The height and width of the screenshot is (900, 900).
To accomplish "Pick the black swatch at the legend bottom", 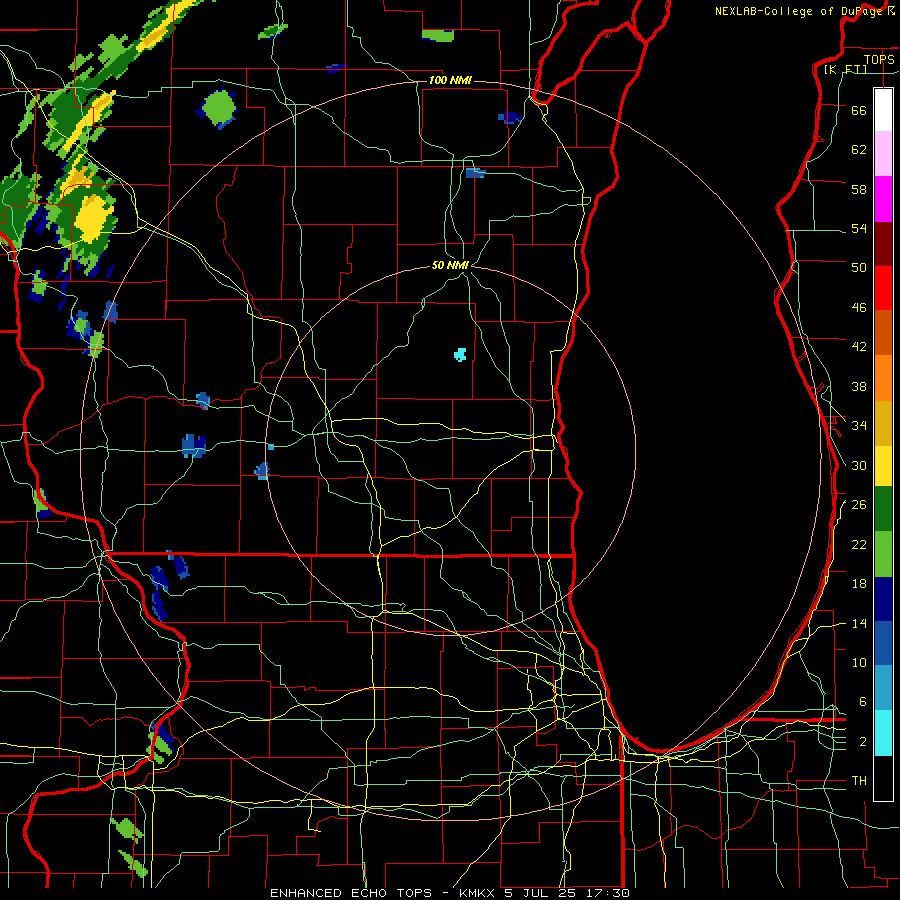I will point(883,778).
